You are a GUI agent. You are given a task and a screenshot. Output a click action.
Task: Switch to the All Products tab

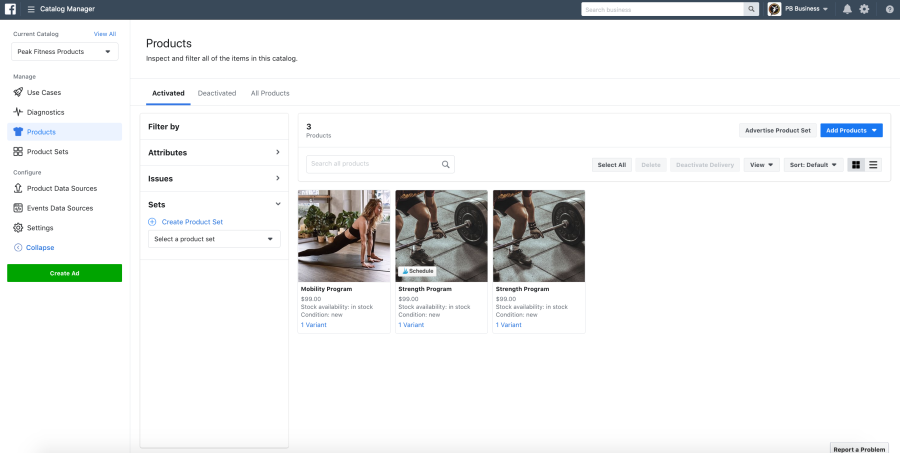(270, 93)
